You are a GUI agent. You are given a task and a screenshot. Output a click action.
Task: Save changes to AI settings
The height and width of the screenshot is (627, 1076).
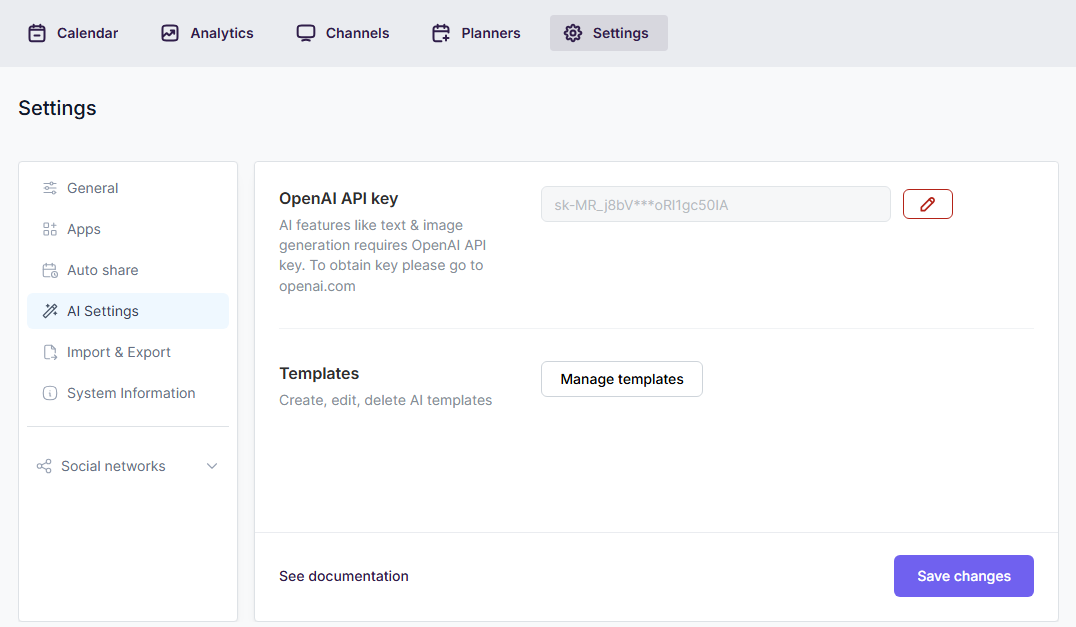click(963, 576)
